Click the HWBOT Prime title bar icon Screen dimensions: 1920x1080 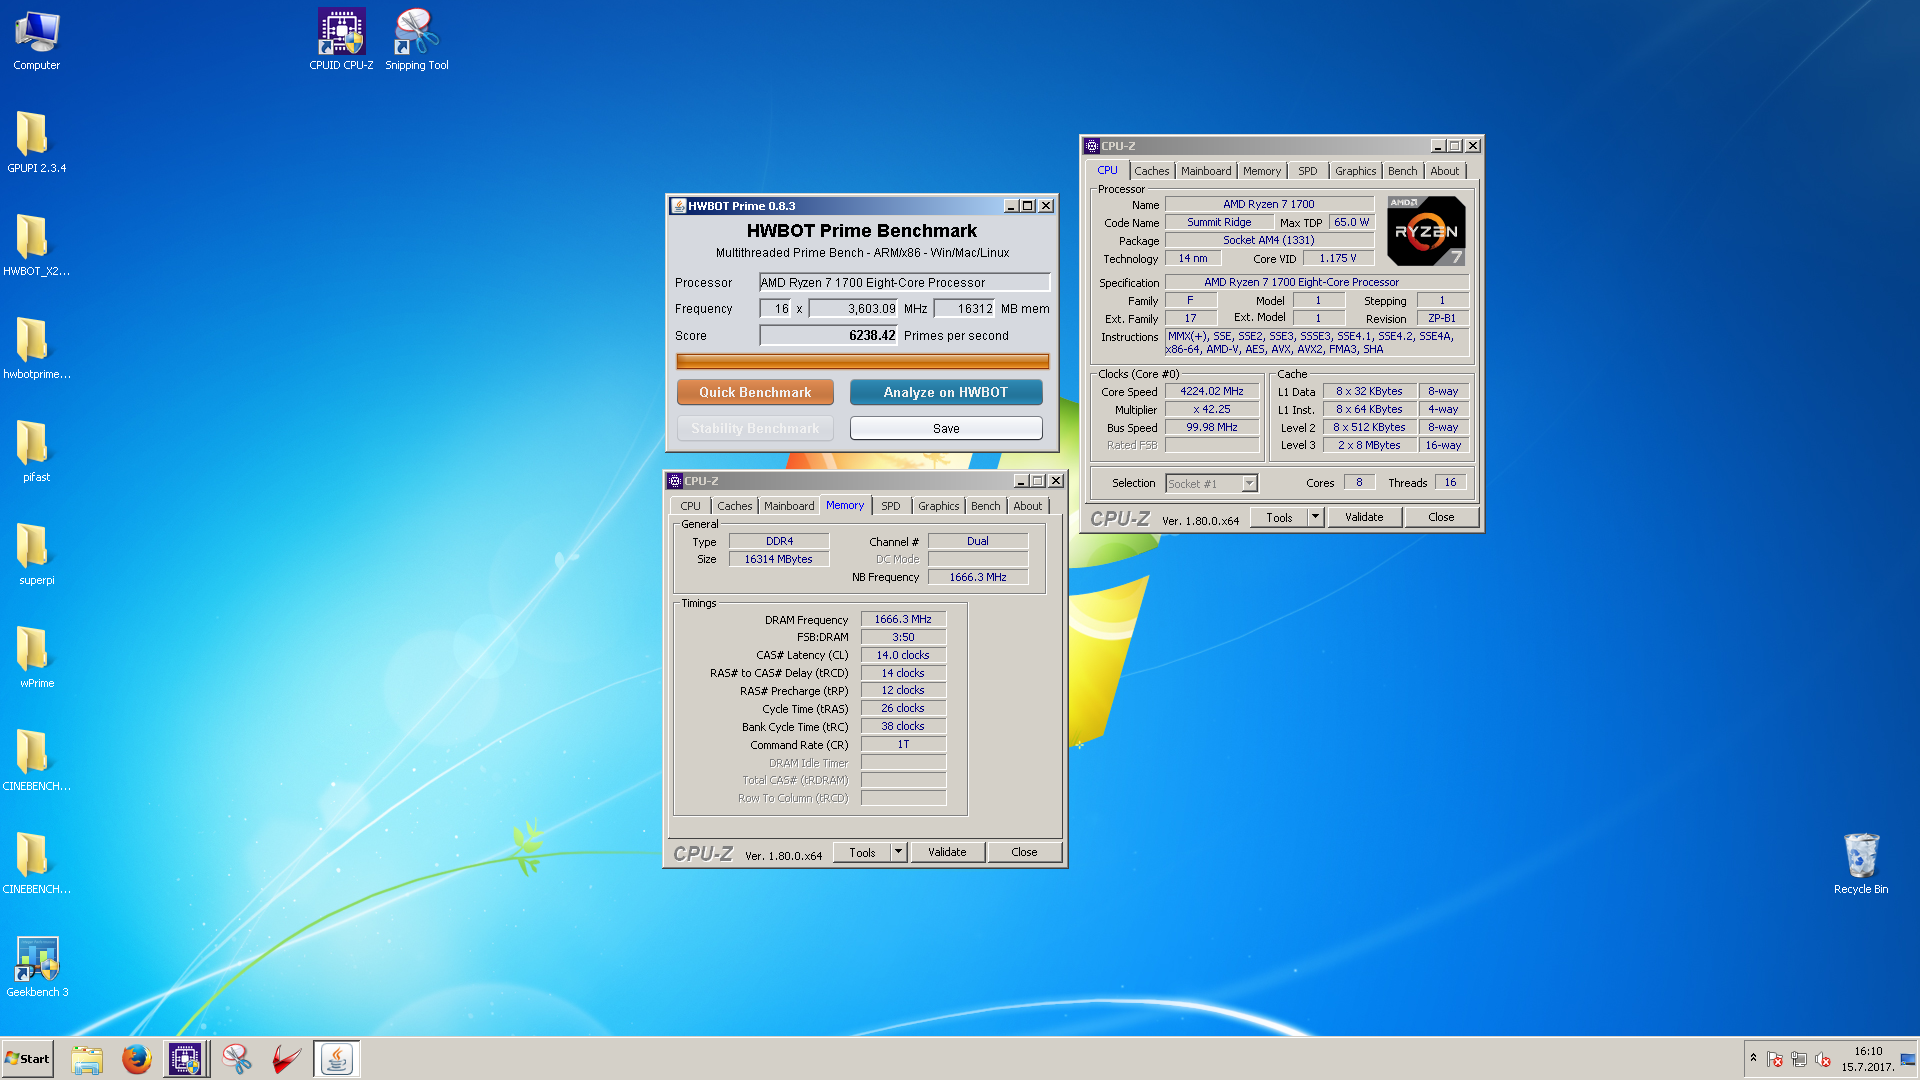coord(679,206)
